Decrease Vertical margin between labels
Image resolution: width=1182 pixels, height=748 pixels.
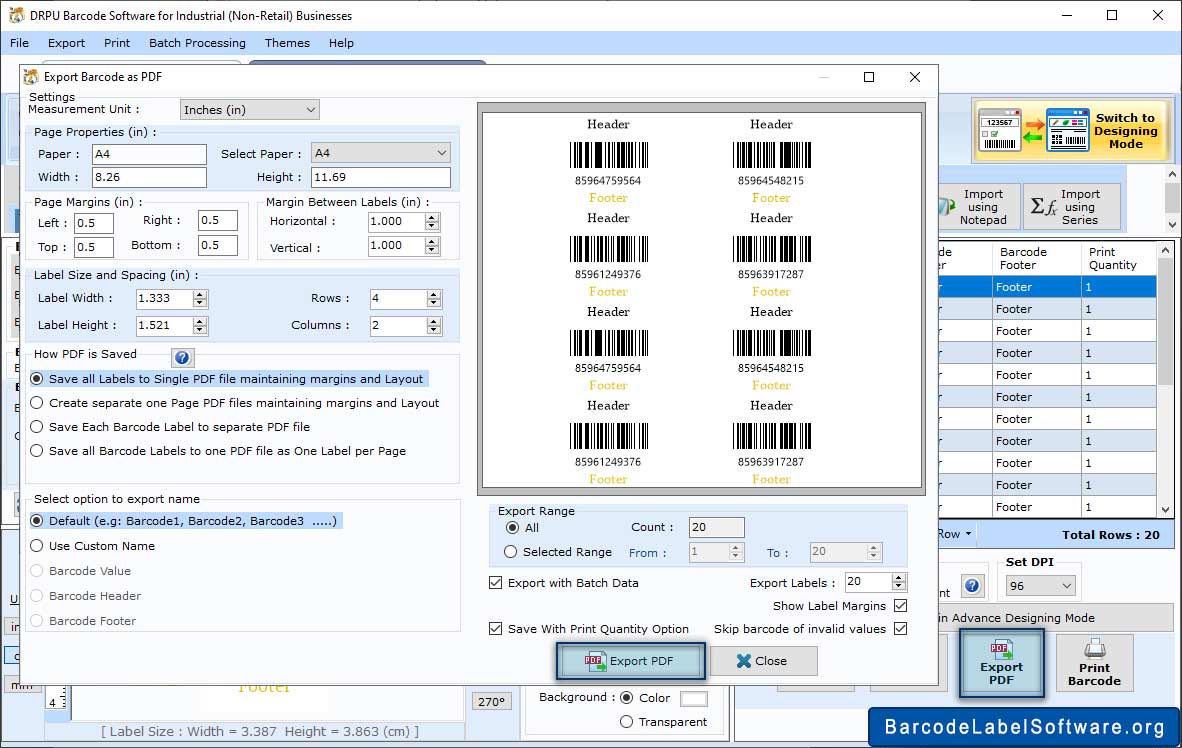coord(432,250)
